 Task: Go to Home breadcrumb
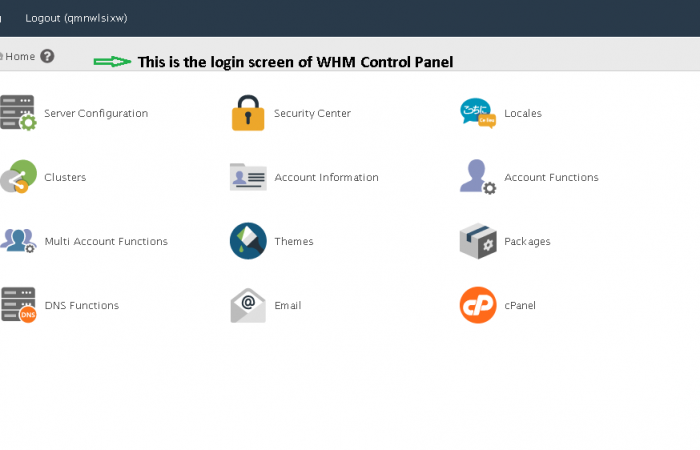[x=20, y=56]
